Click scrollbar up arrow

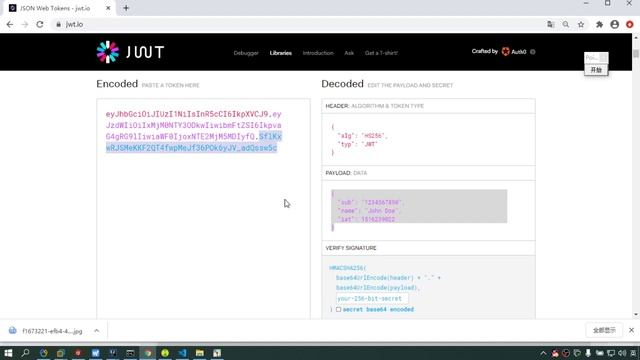(x=636, y=38)
